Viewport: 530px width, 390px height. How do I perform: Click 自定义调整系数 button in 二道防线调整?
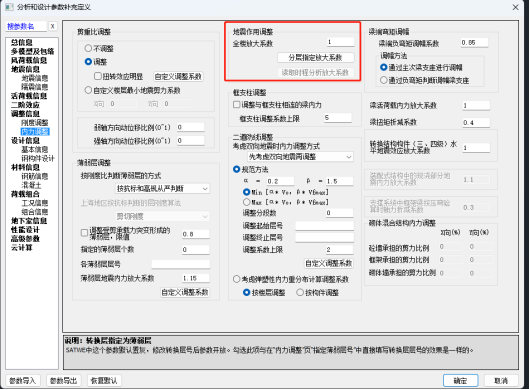click(329, 264)
